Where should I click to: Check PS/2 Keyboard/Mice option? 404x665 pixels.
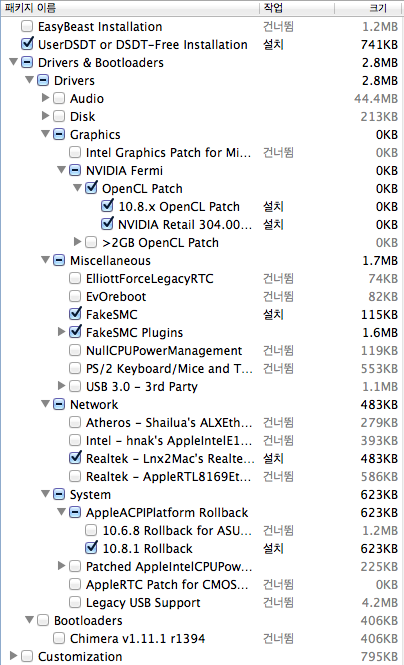[75, 368]
